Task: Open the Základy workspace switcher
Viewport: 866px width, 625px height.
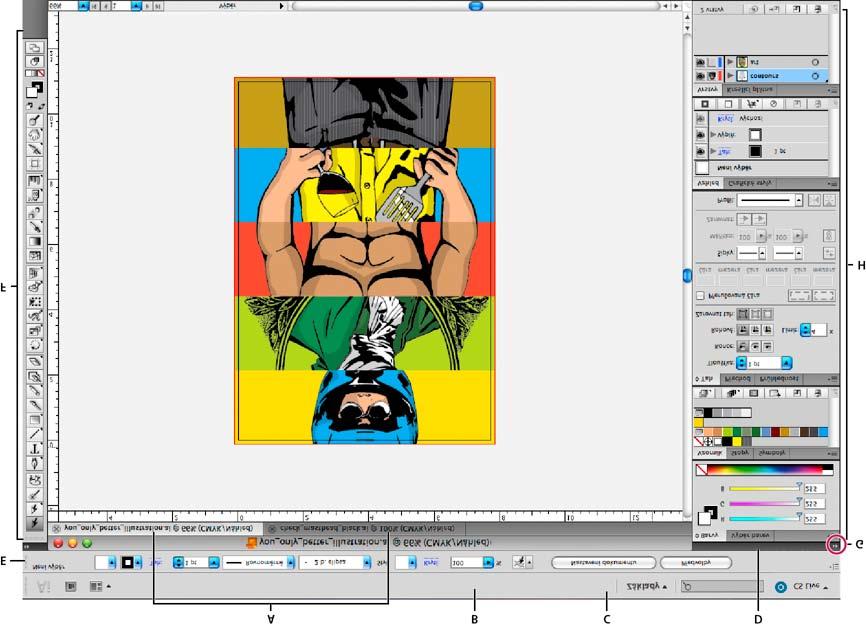Action: click(647, 586)
